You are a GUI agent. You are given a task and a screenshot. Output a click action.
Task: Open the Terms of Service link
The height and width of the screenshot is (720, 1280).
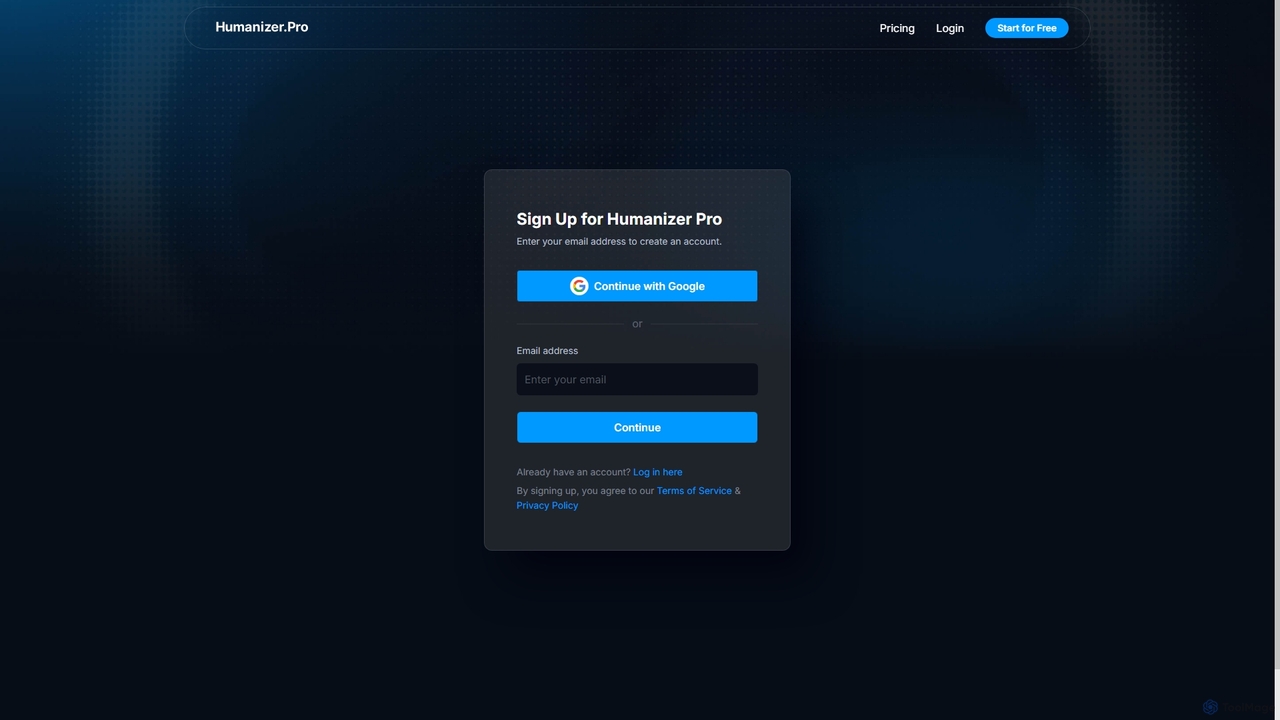coord(694,491)
